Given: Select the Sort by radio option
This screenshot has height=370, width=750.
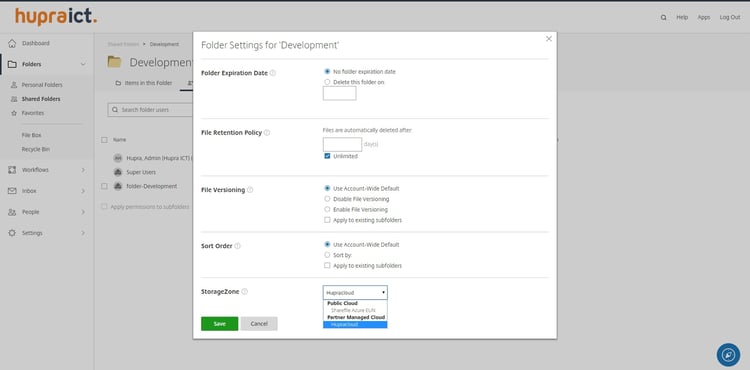Looking at the screenshot, I should 327,255.
